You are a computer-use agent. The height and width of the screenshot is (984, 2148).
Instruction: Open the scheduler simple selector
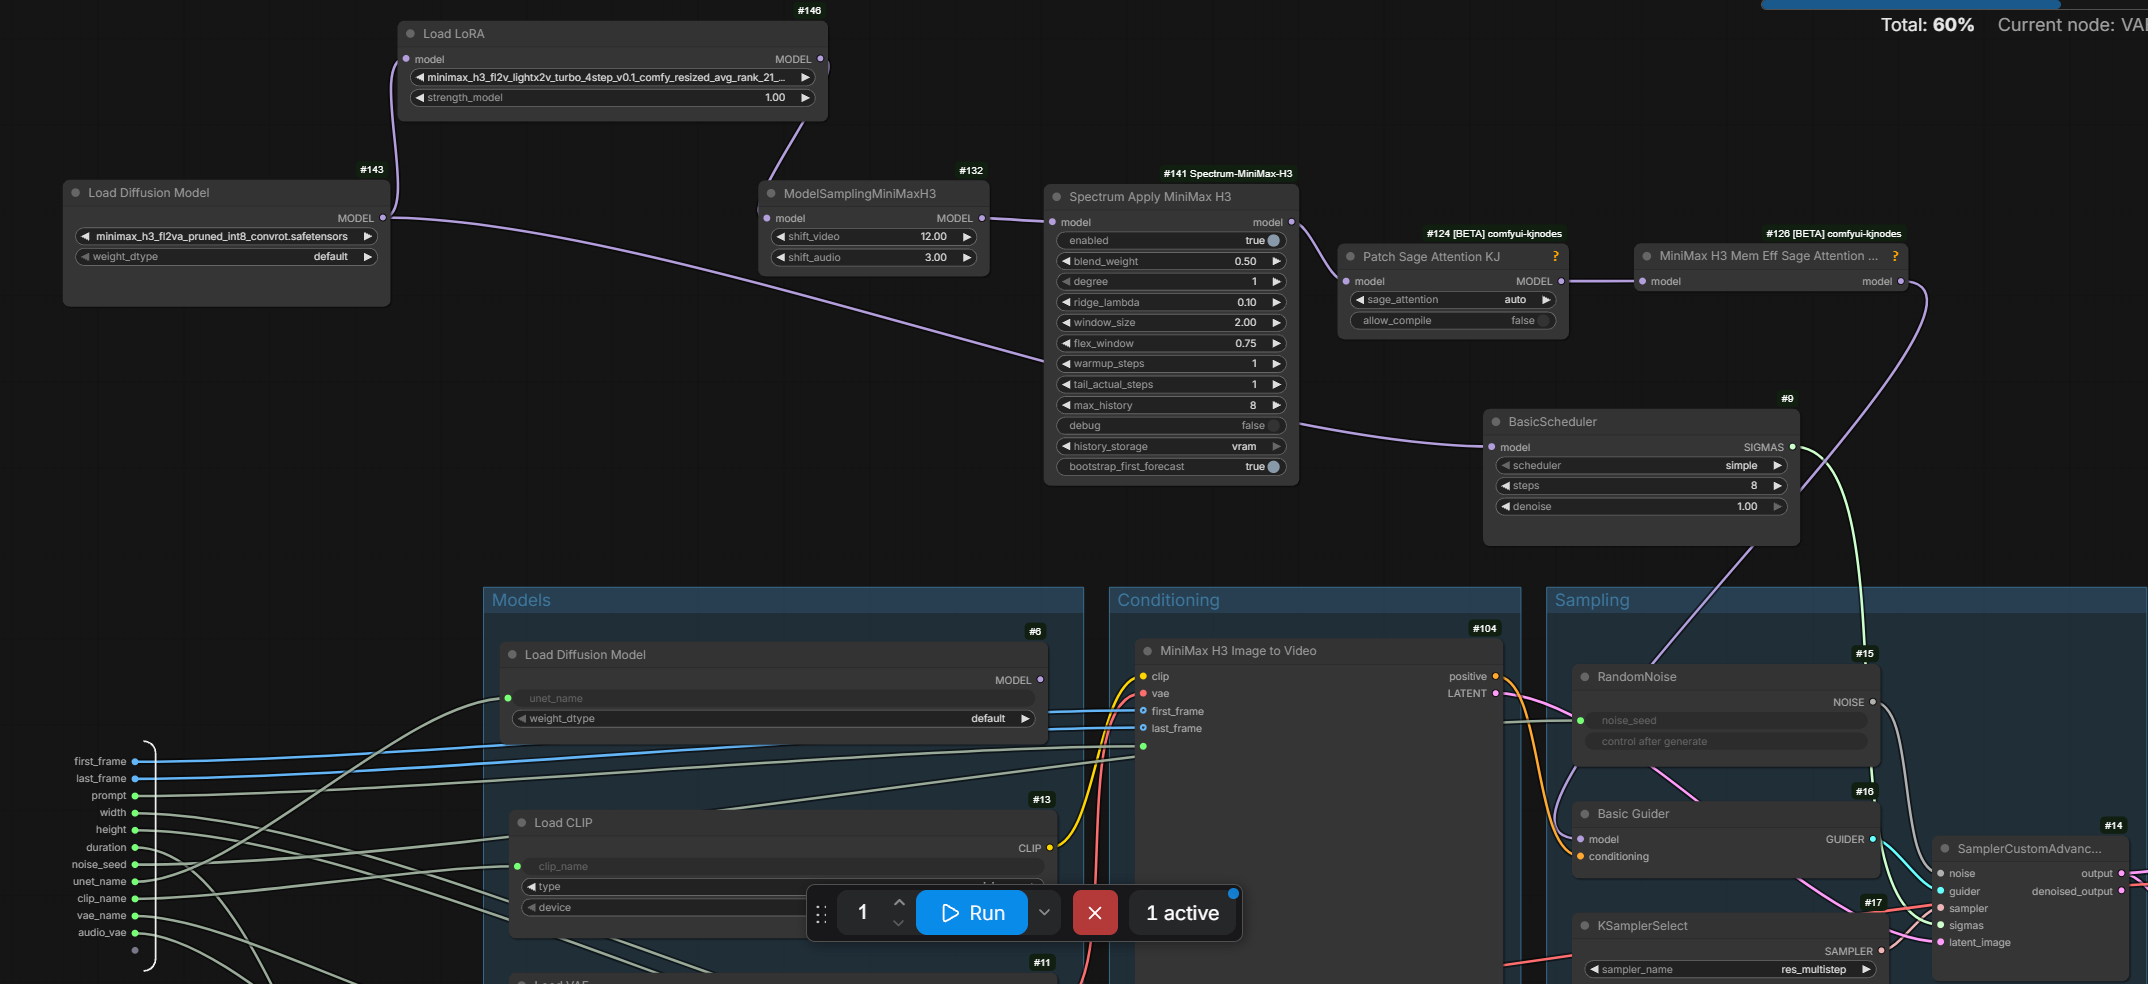(x=1642, y=466)
